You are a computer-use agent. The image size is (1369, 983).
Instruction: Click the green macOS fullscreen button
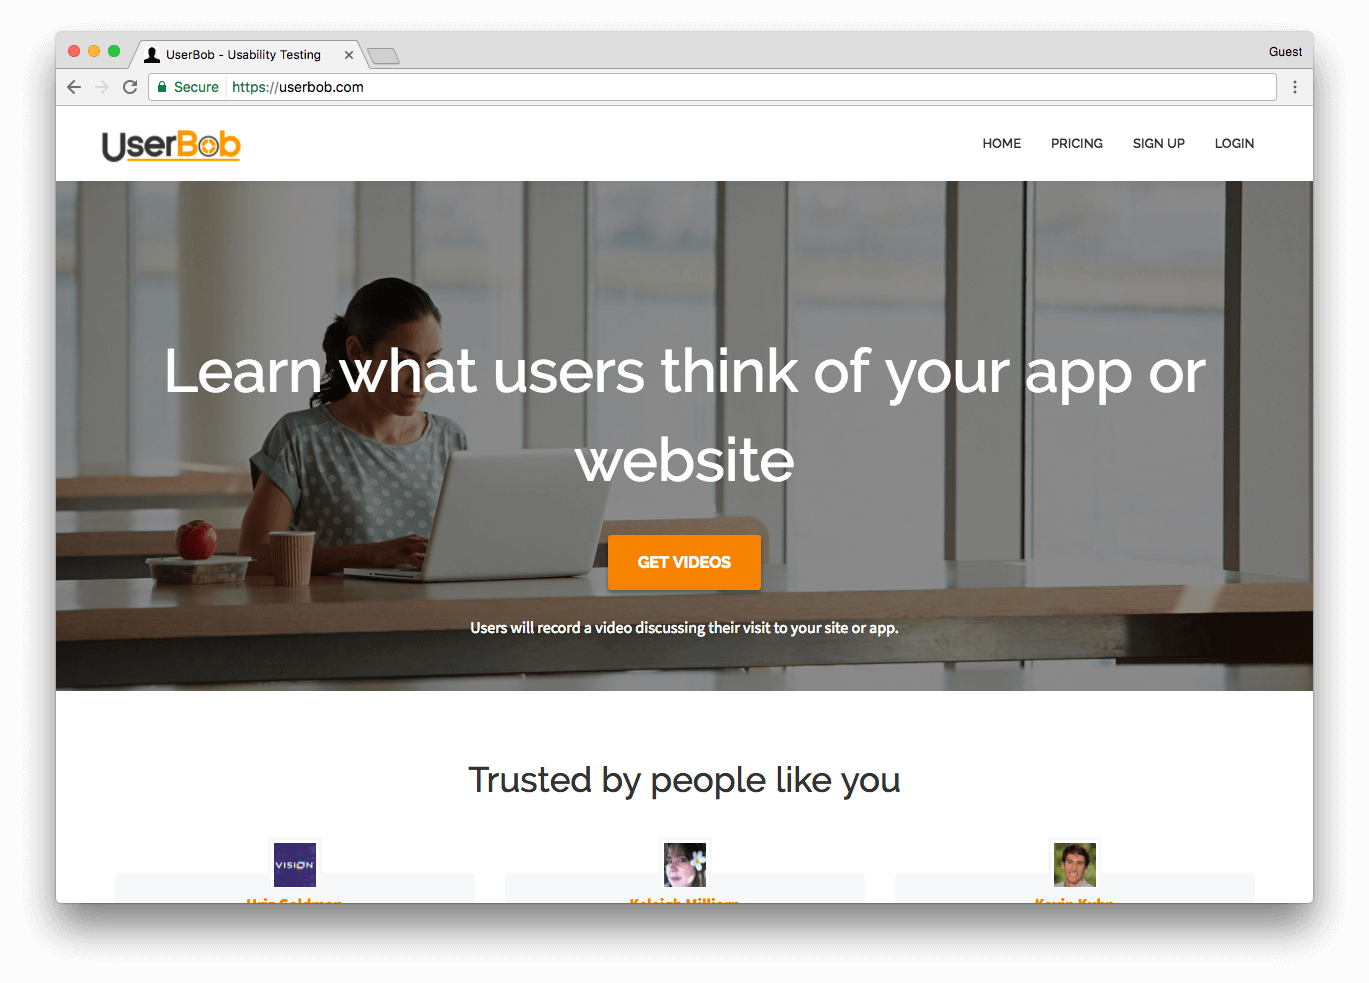(114, 51)
